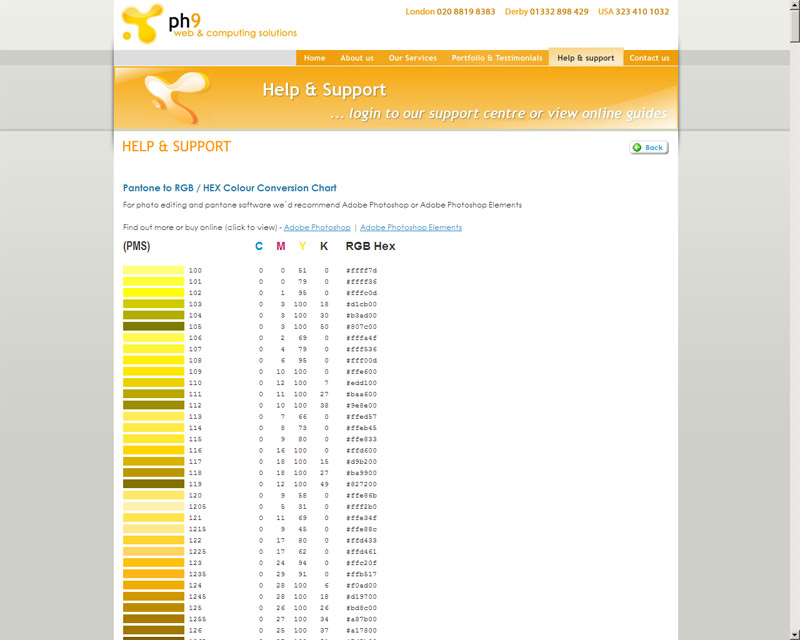The height and width of the screenshot is (640, 800).
Task: Click hex value #ffff7d
Action: pyautogui.click(x=361, y=270)
